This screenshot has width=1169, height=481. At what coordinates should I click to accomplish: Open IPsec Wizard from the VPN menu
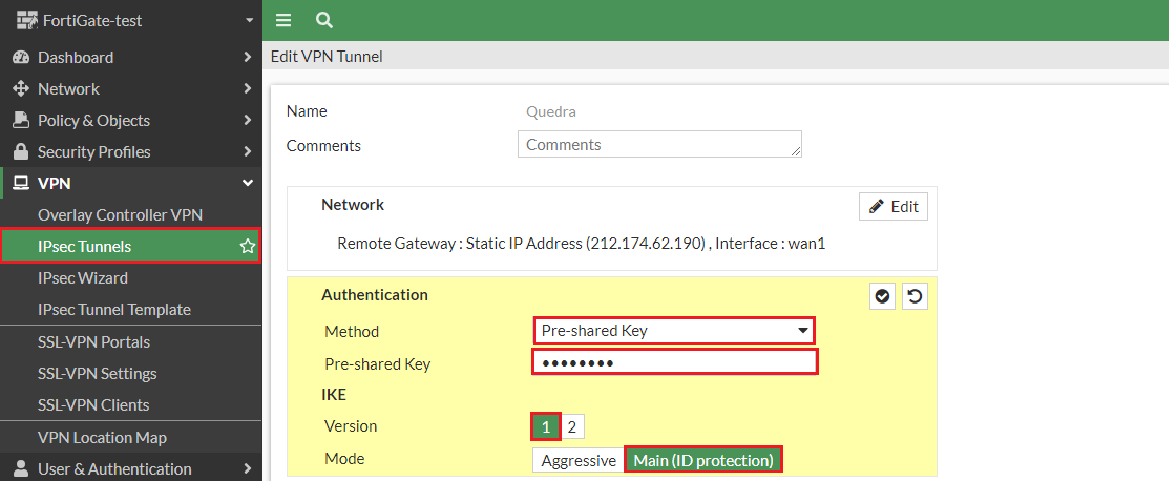[83, 278]
